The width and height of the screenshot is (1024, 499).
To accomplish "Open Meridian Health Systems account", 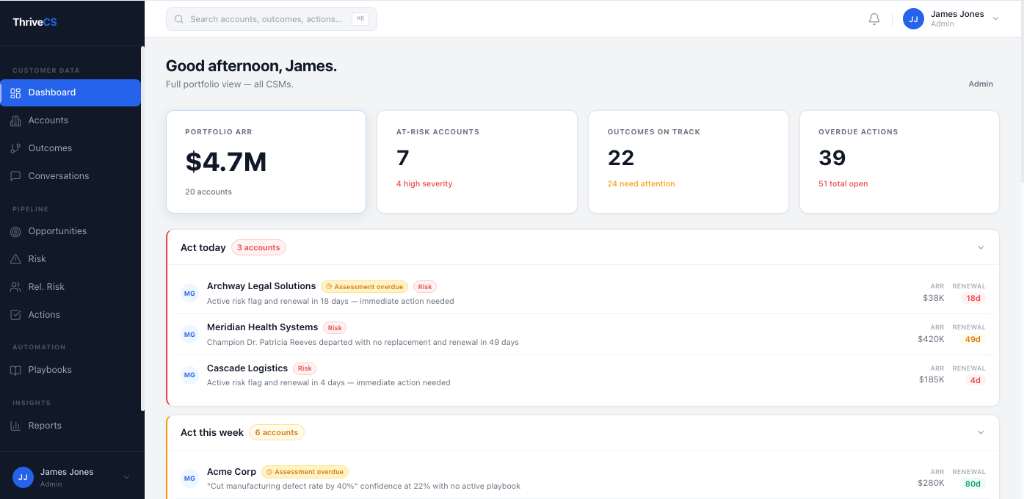I will [263, 327].
